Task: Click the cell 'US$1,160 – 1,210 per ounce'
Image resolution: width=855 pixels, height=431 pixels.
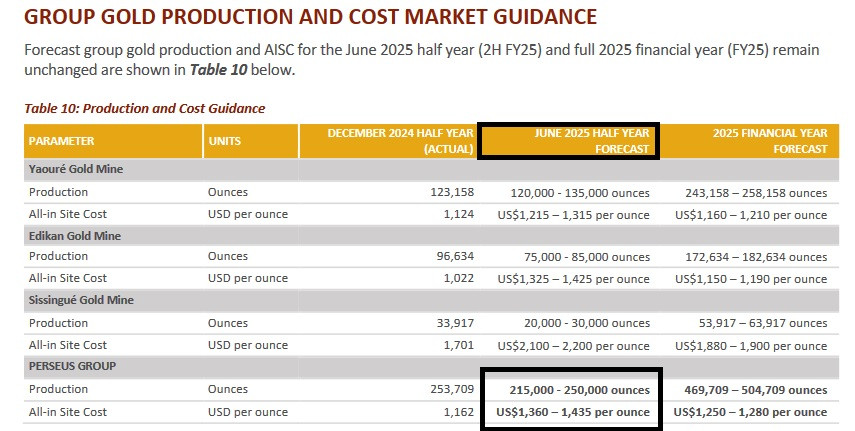Action: (751, 216)
